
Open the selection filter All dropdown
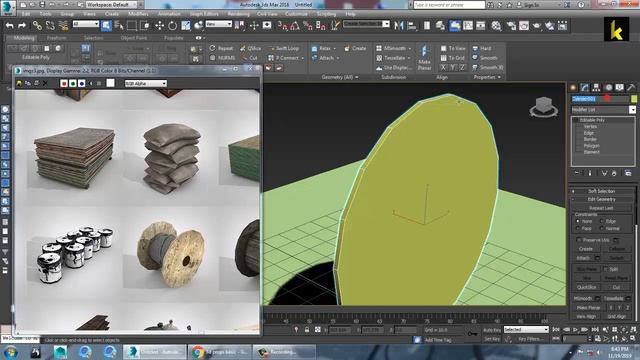pyautogui.click(x=86, y=24)
